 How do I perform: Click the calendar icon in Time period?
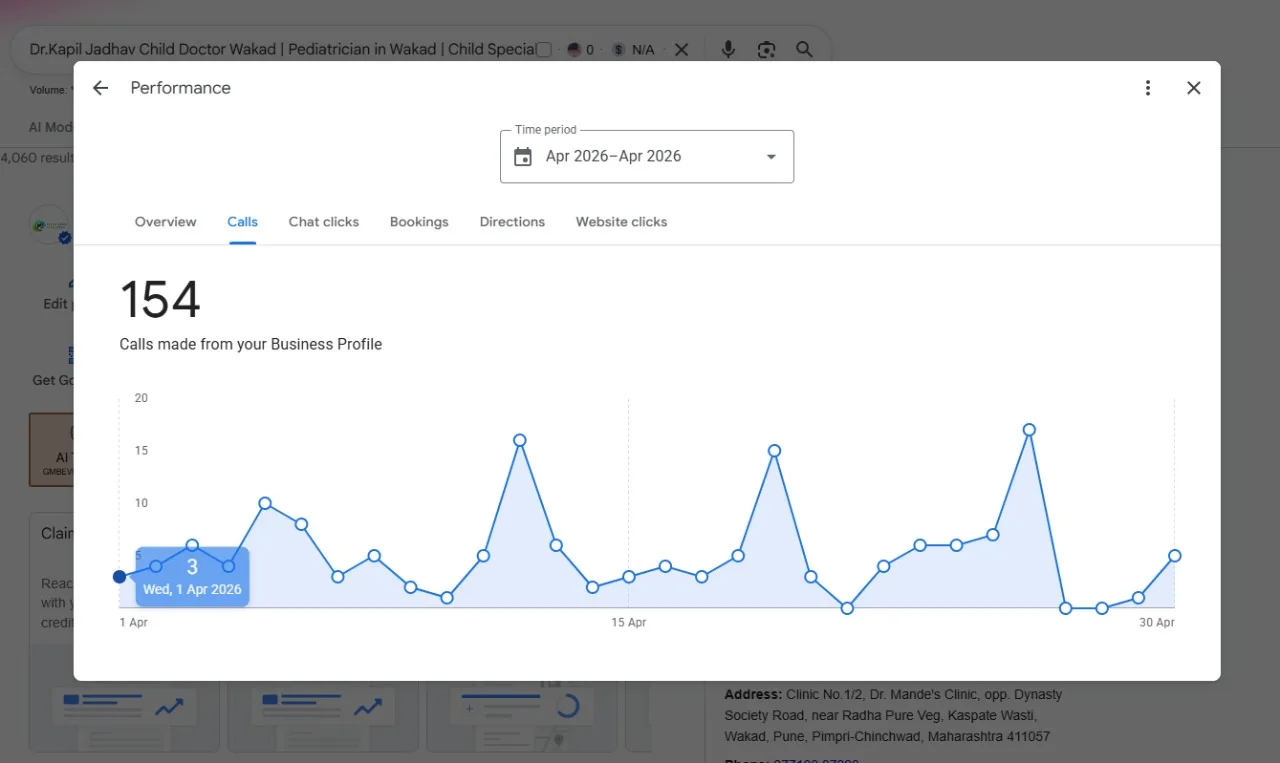pyautogui.click(x=523, y=157)
